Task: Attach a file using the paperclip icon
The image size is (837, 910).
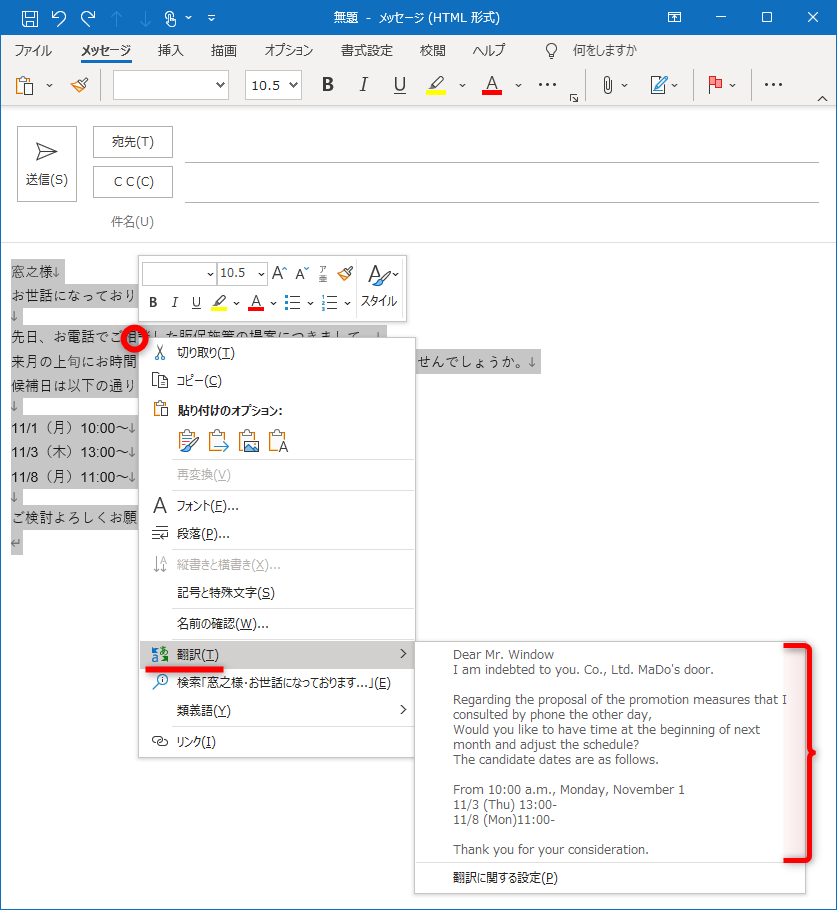Action: pyautogui.click(x=610, y=85)
